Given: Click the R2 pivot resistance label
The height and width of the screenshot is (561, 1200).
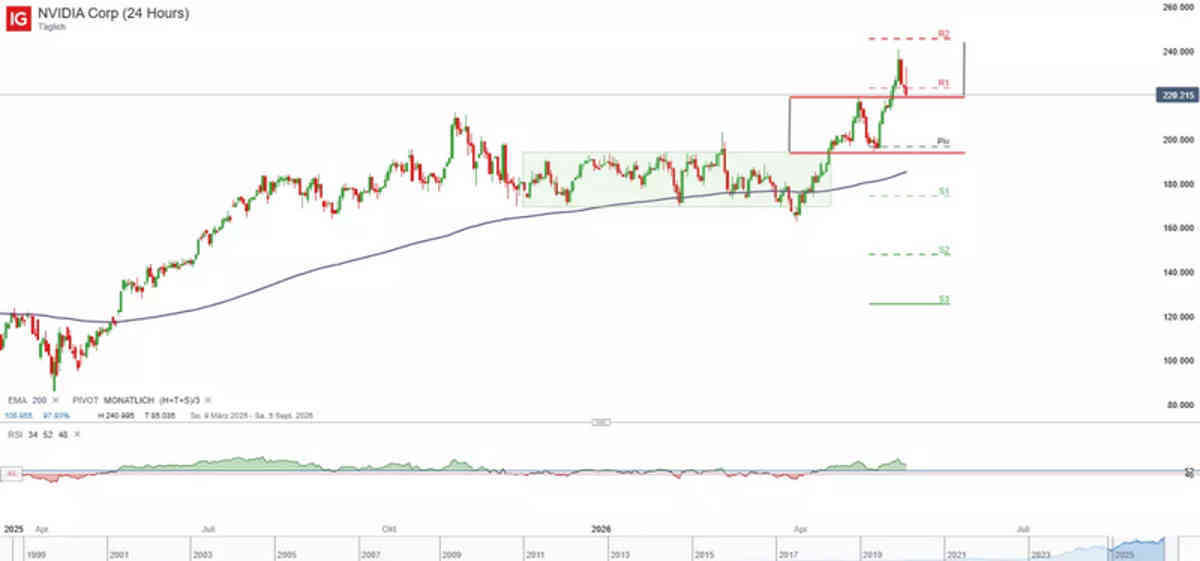Looking at the screenshot, I should click(942, 35).
